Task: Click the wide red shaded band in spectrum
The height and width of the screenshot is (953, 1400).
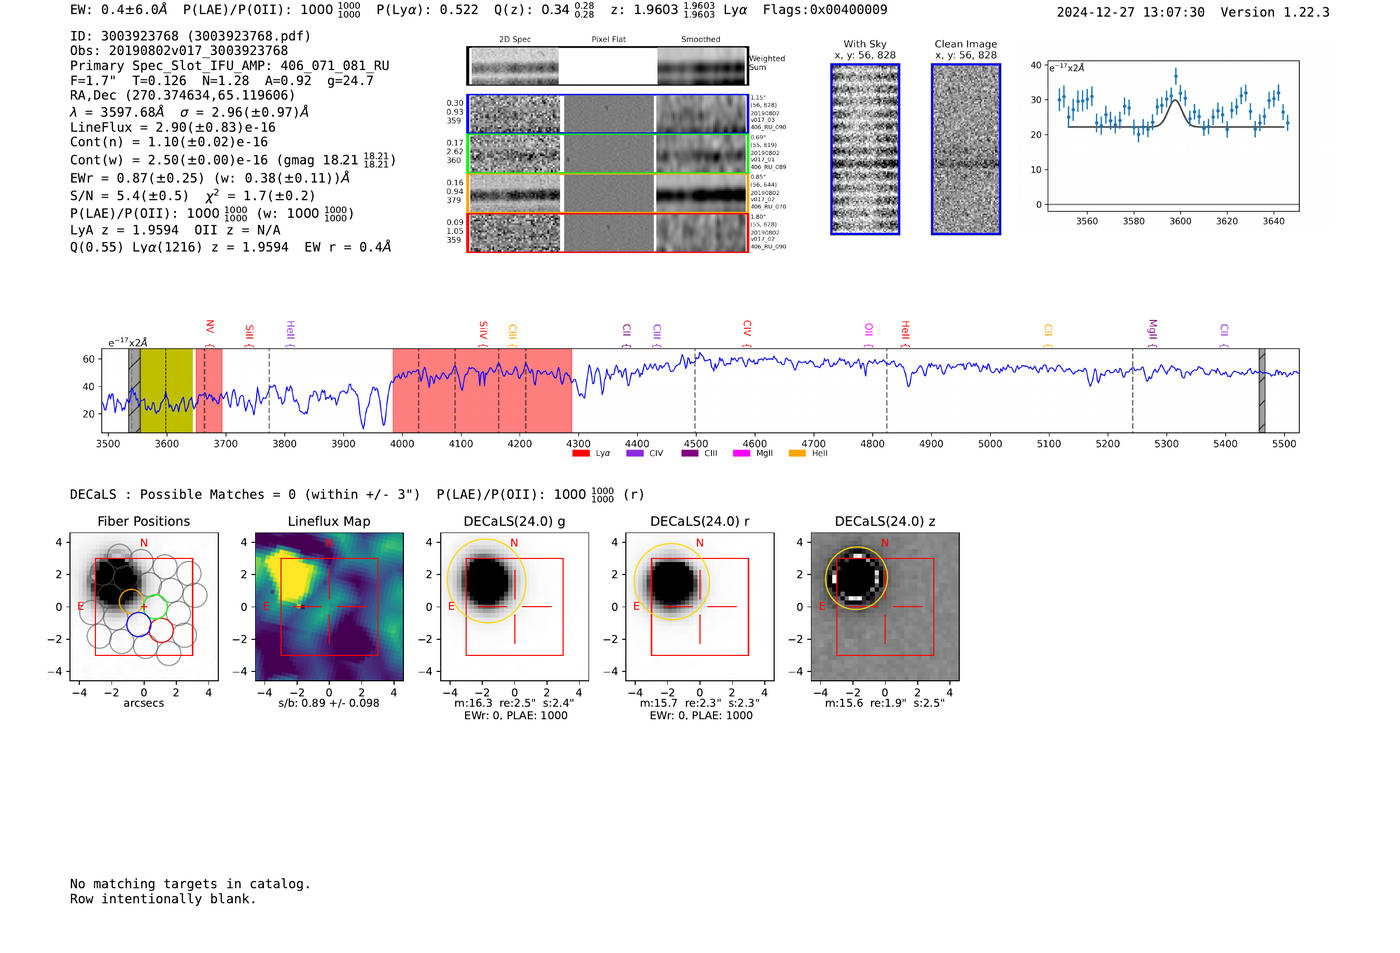Action: (482, 391)
